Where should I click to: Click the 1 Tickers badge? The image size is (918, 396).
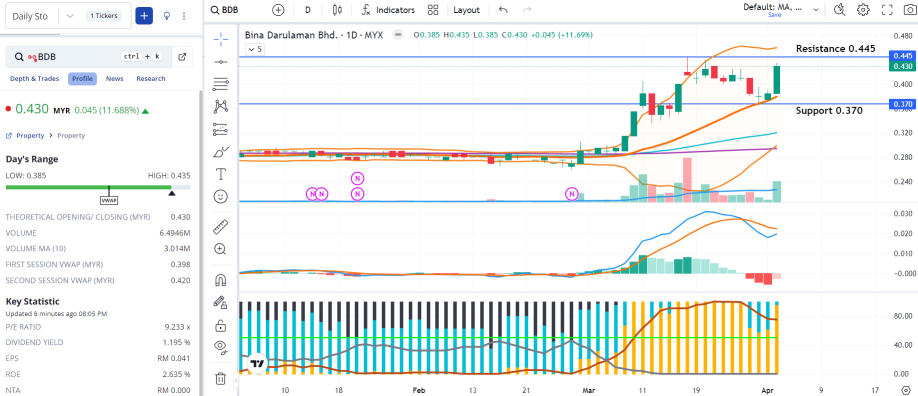coord(104,16)
